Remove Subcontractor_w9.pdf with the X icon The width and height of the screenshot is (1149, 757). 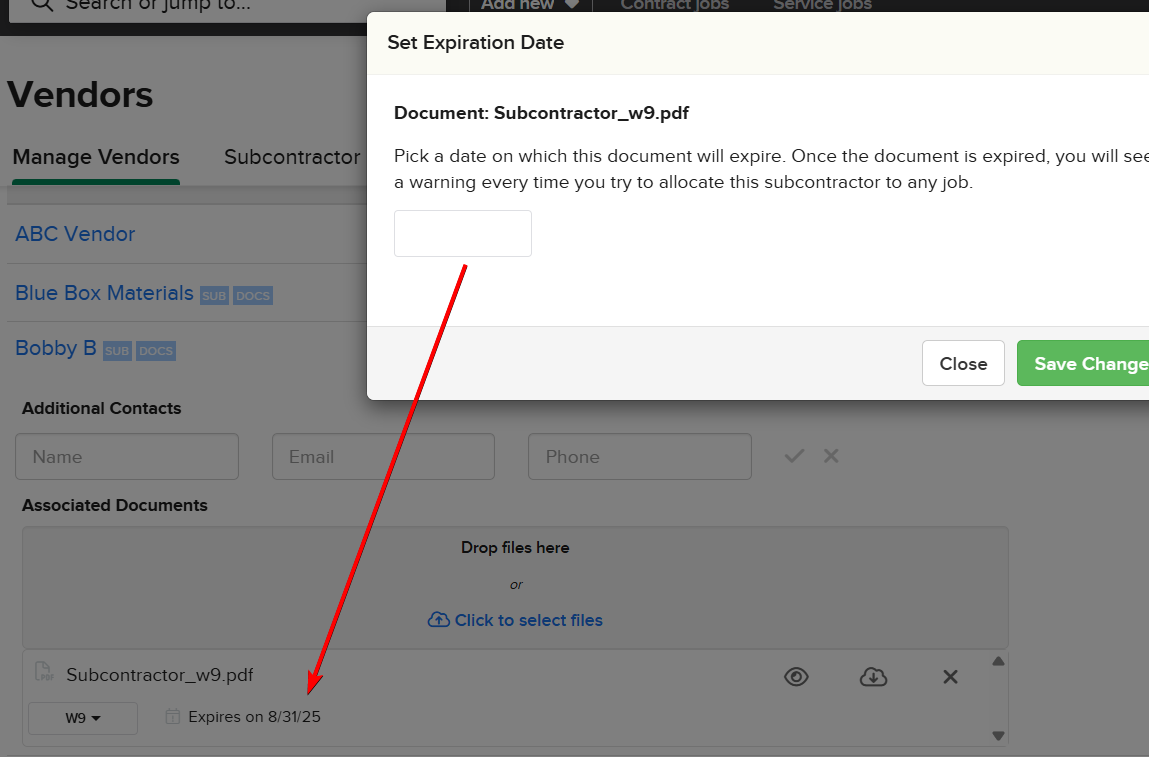[x=950, y=677]
